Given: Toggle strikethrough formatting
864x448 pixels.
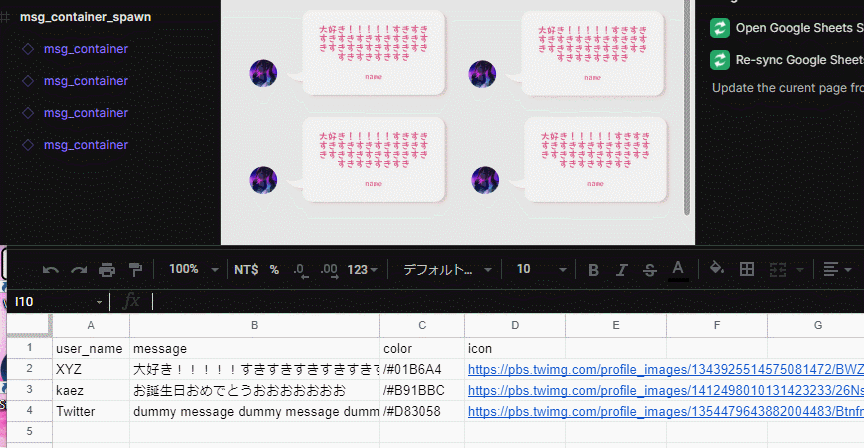Looking at the screenshot, I should click(x=650, y=270).
